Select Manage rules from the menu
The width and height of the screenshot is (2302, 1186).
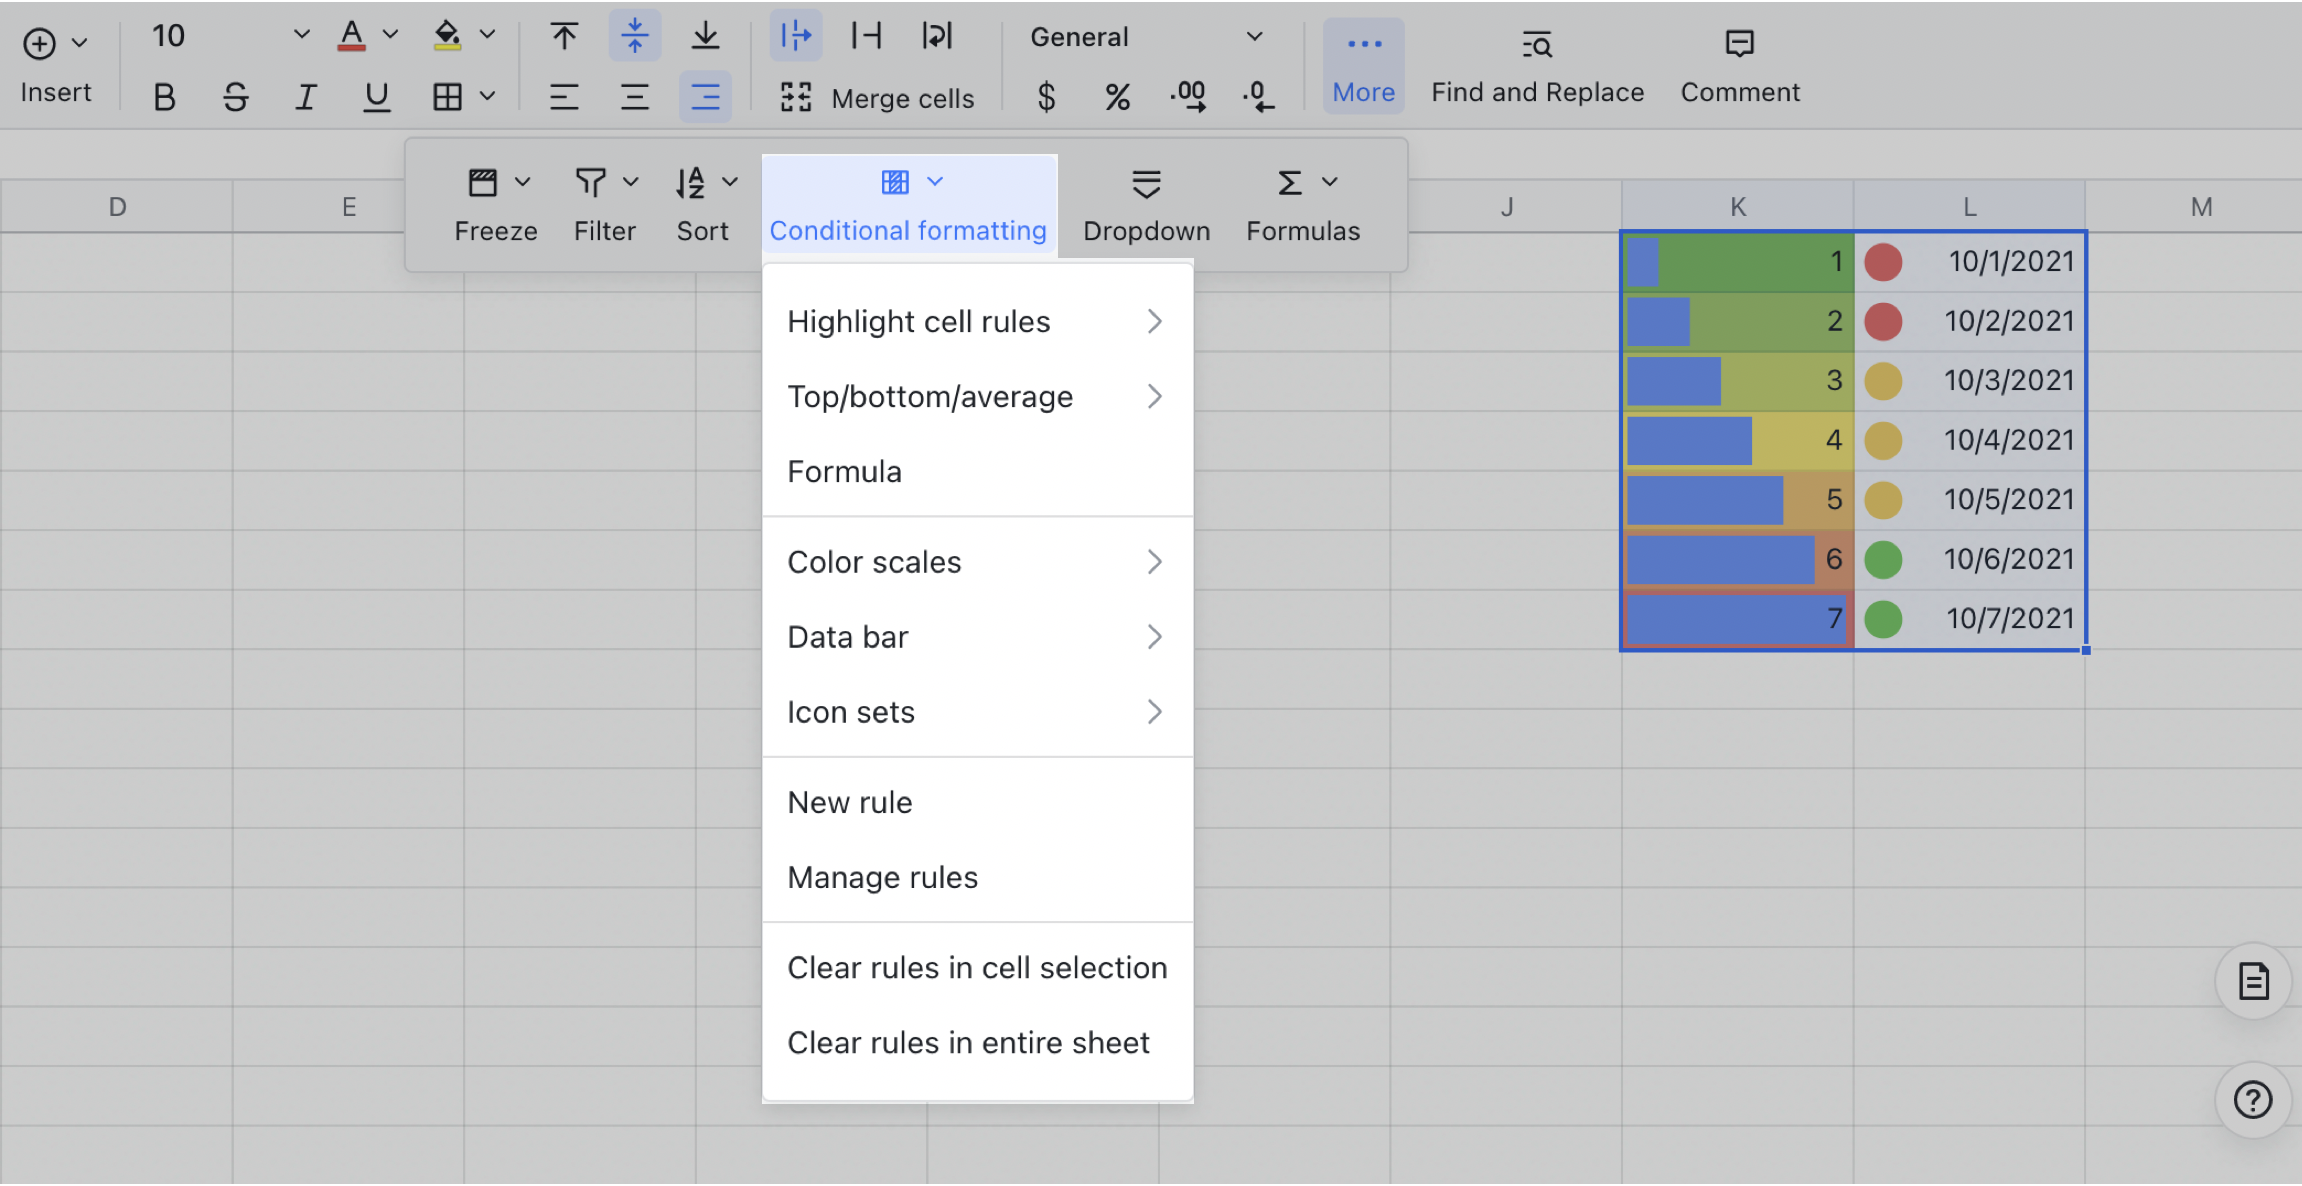click(882, 877)
